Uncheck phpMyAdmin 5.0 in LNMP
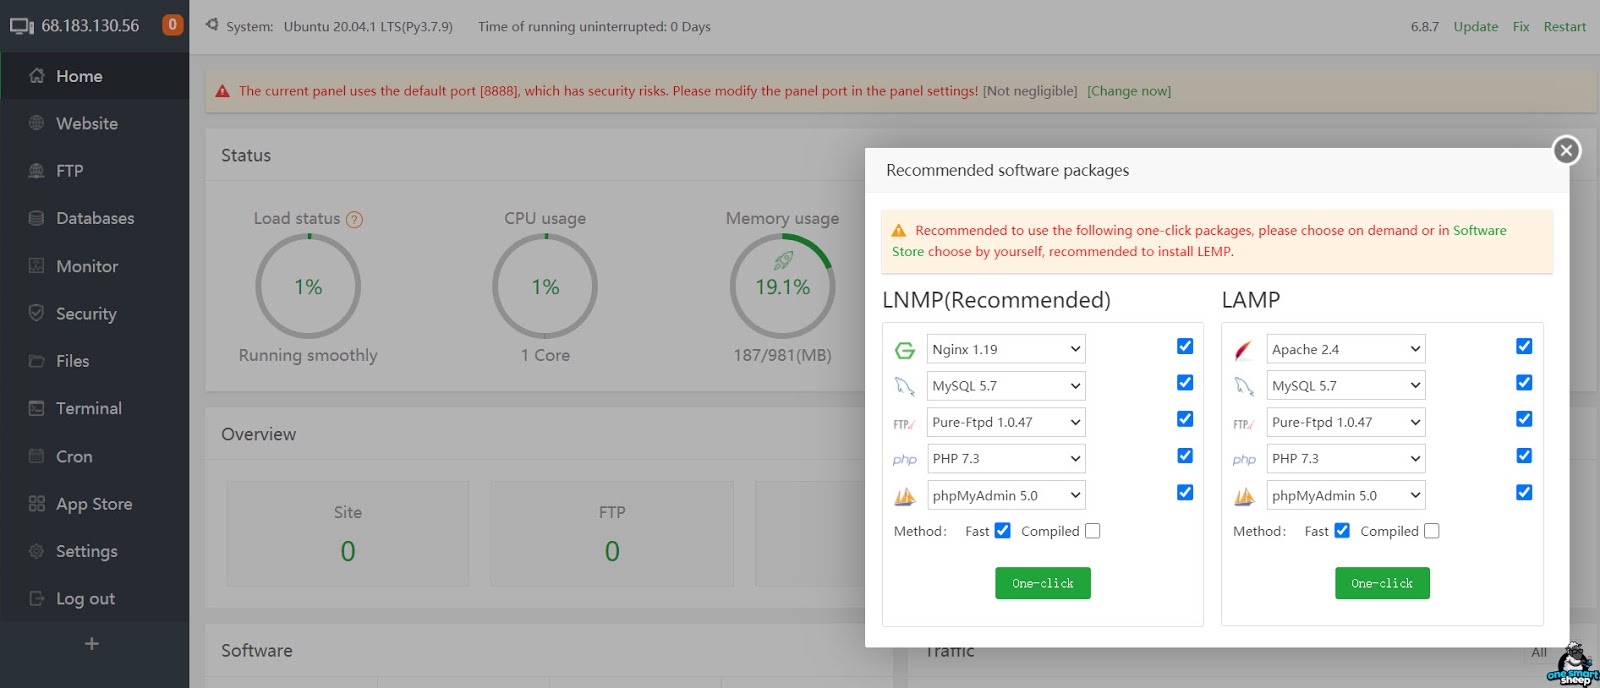 pos(1185,492)
